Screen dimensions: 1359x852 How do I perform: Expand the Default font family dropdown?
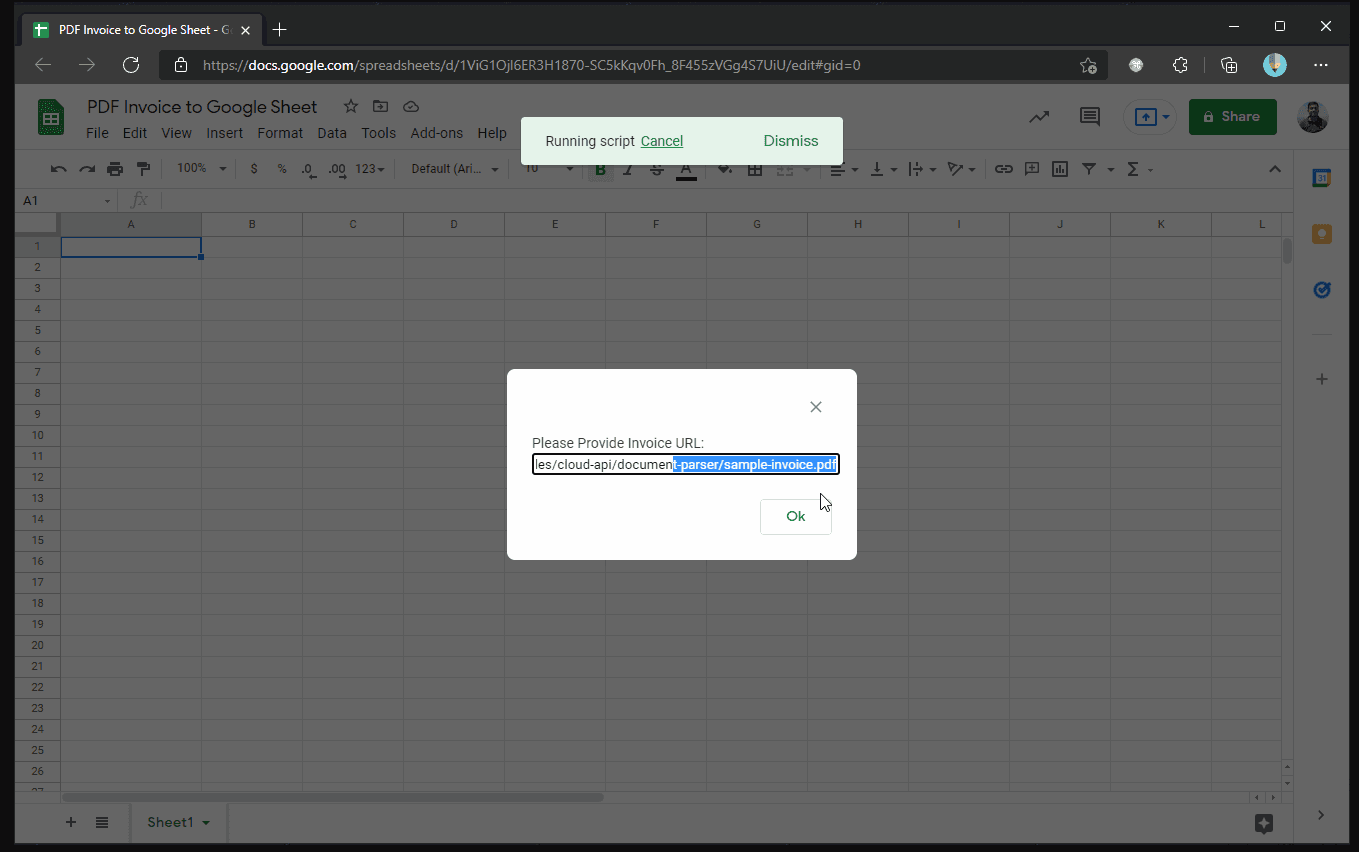tap(454, 169)
